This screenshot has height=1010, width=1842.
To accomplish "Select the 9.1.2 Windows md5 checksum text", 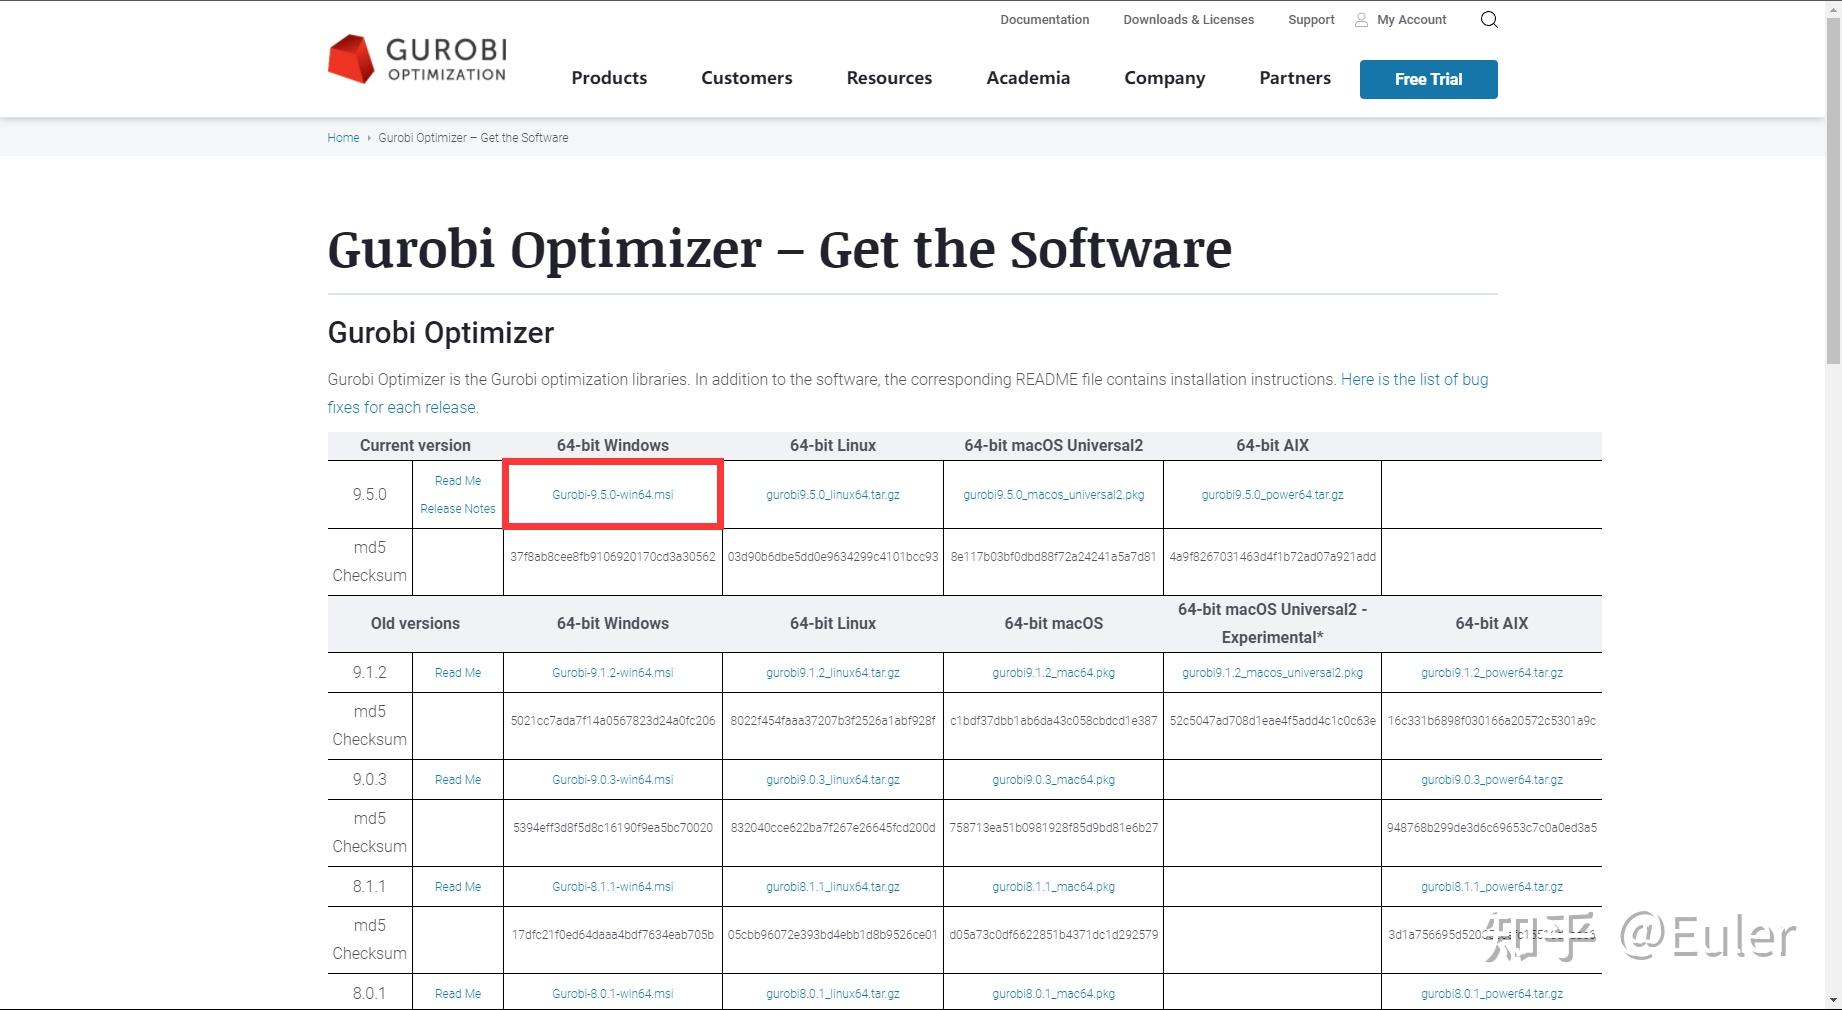I will point(613,721).
